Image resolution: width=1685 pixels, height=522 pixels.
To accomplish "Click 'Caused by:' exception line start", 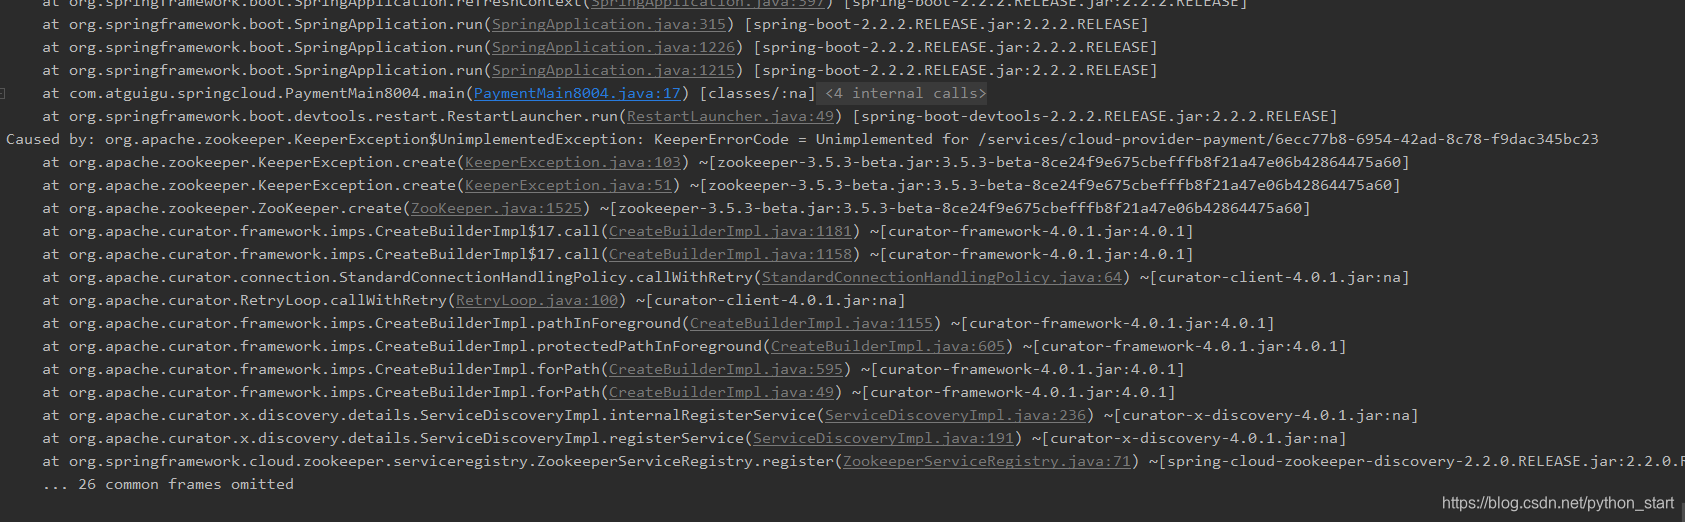I will [50, 139].
